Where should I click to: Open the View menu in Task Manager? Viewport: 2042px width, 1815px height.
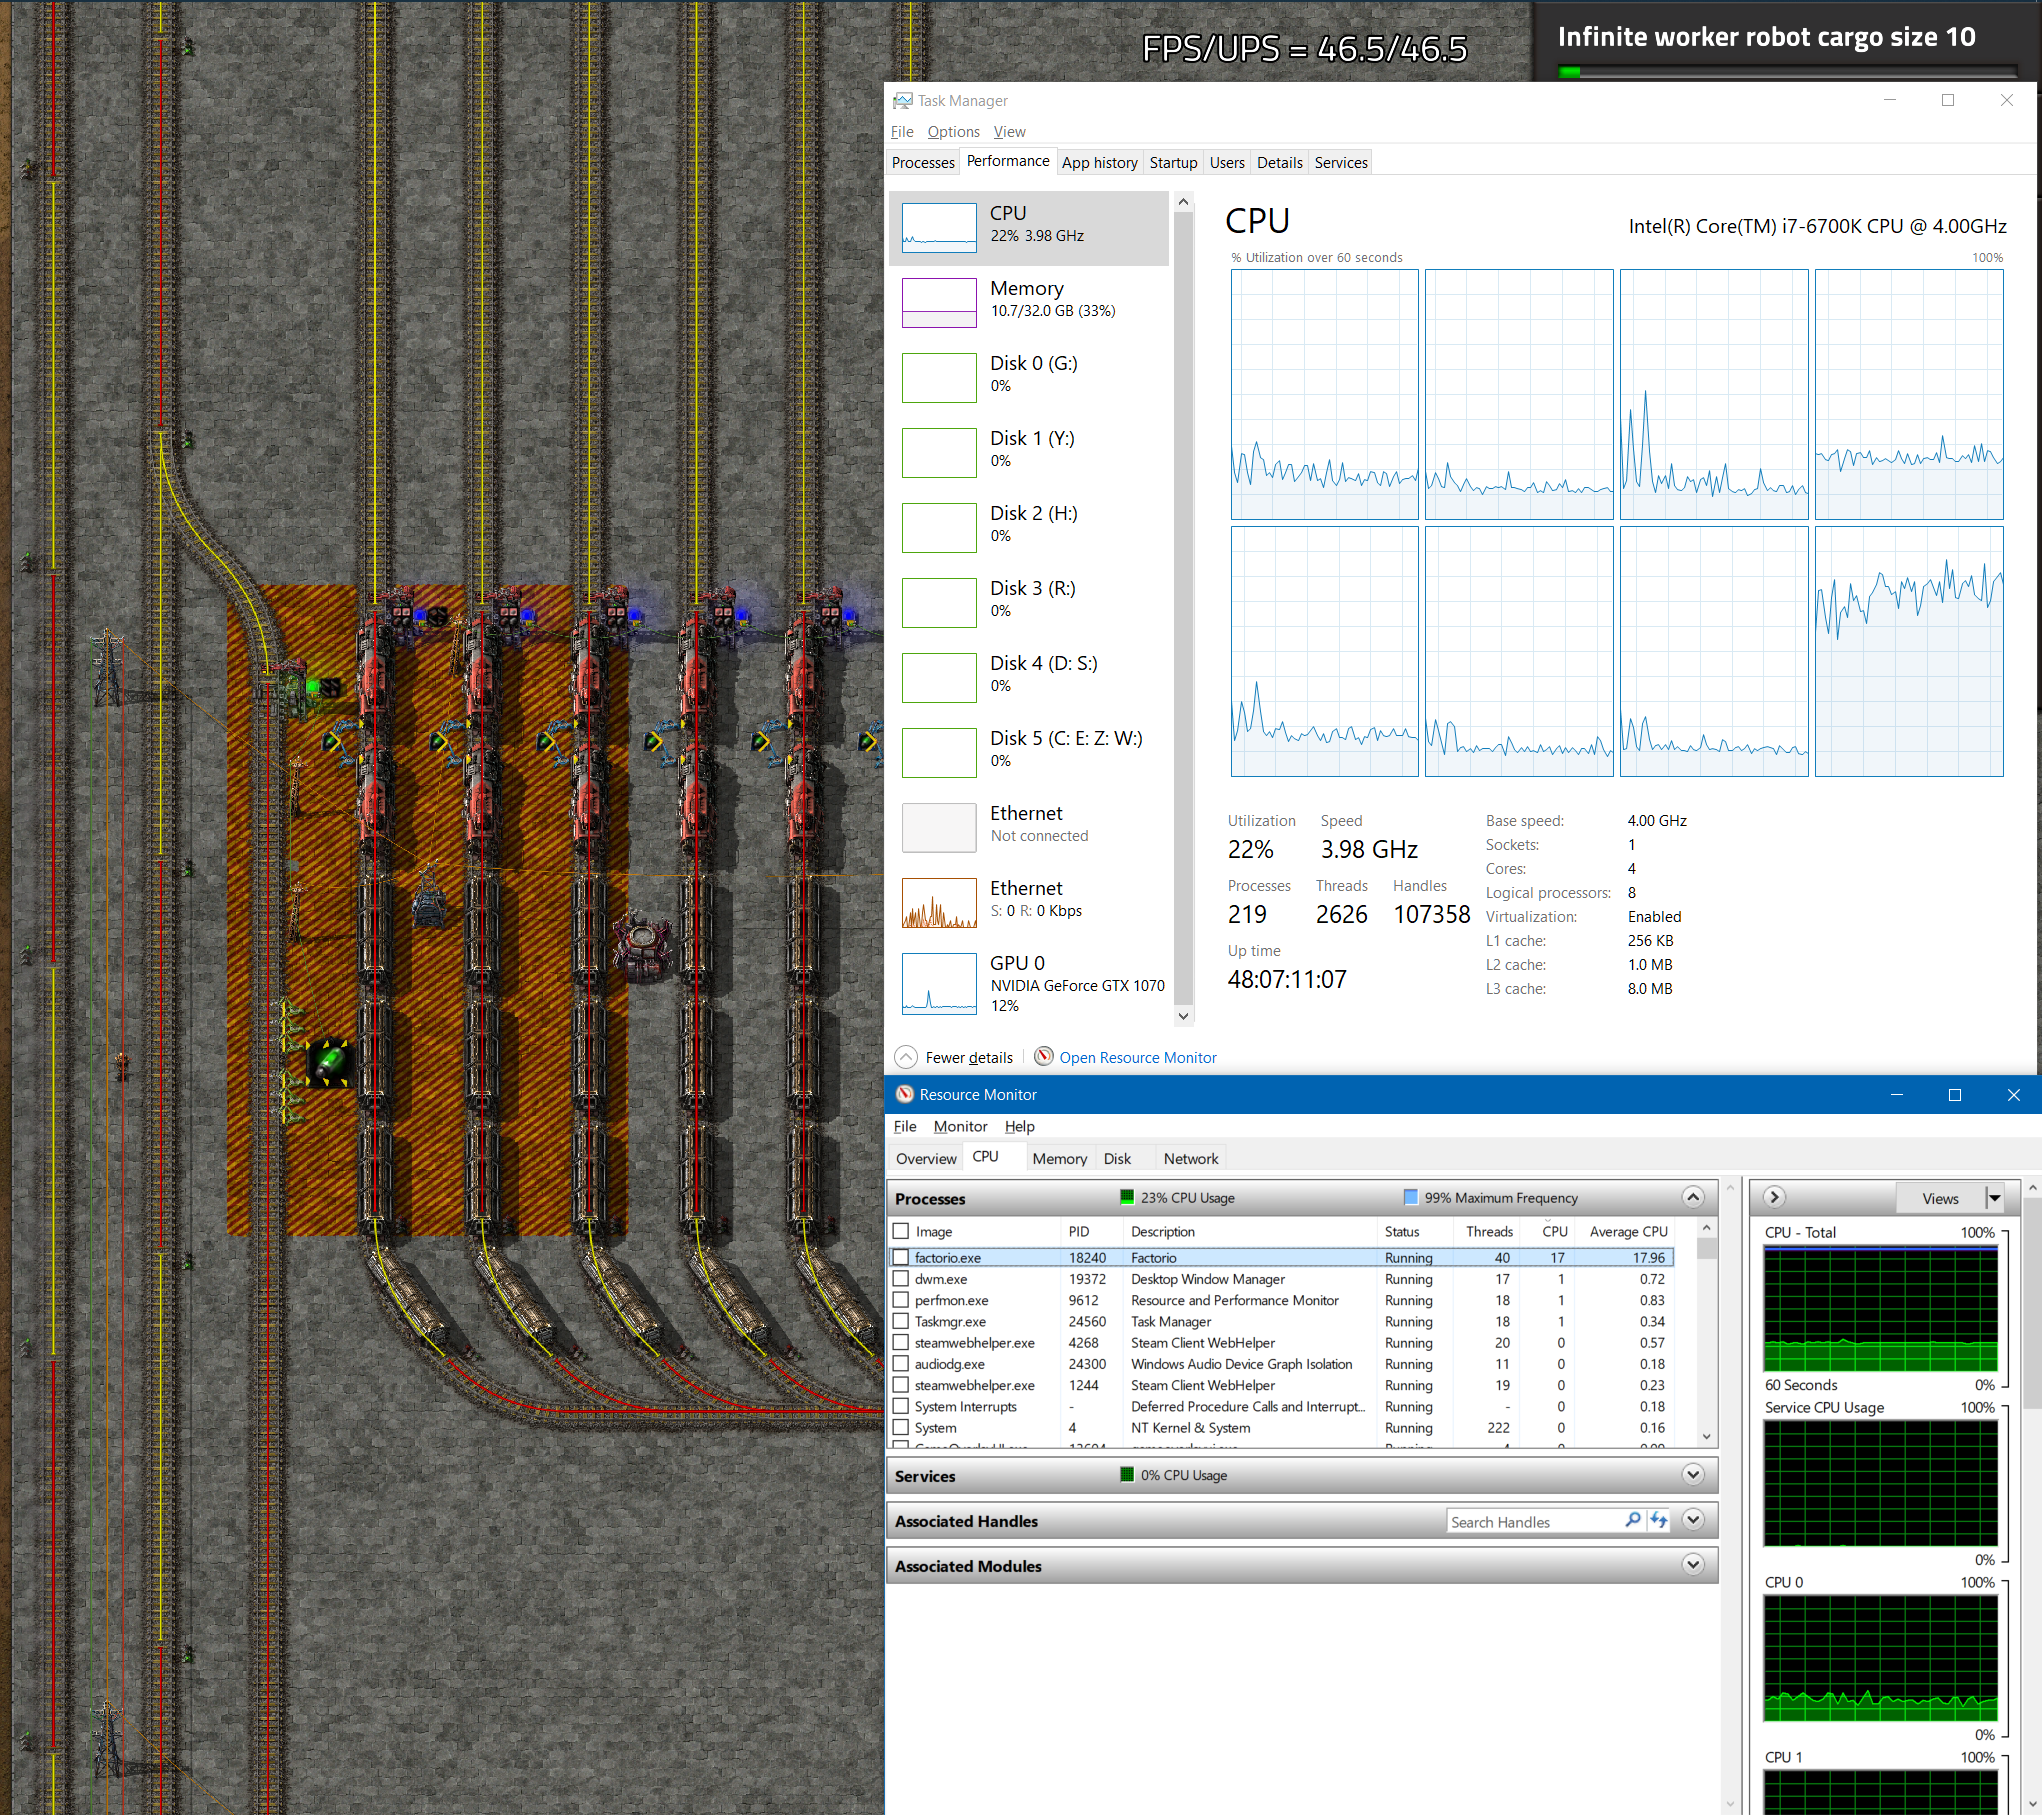(1009, 131)
